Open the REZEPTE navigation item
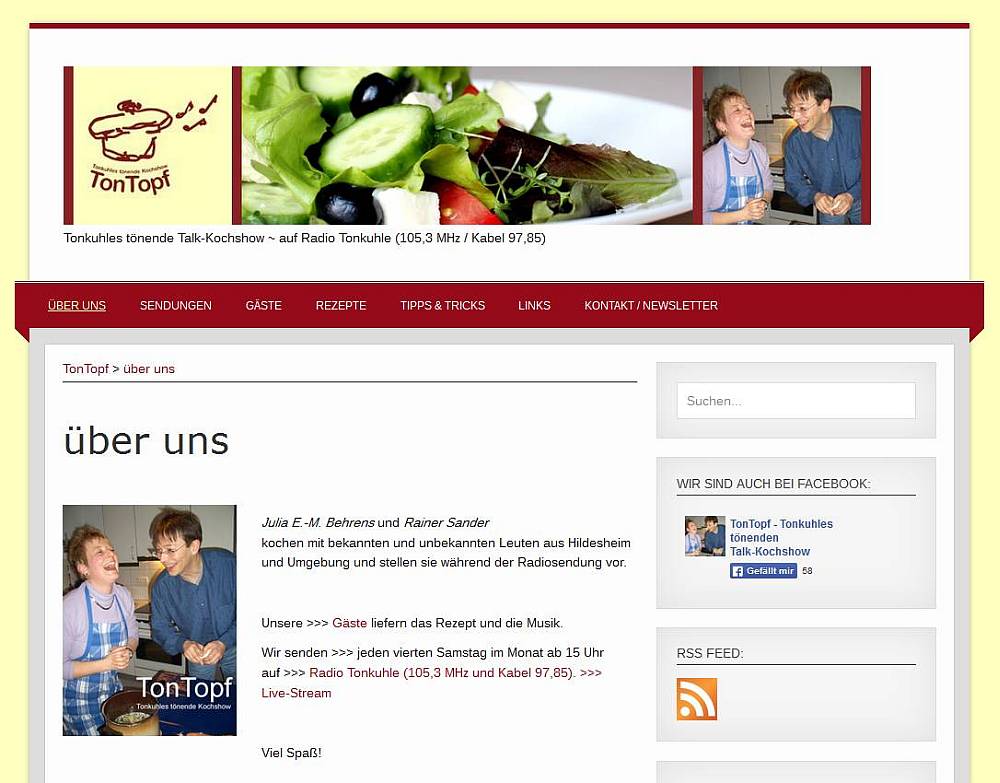The height and width of the screenshot is (783, 1000). coord(341,305)
